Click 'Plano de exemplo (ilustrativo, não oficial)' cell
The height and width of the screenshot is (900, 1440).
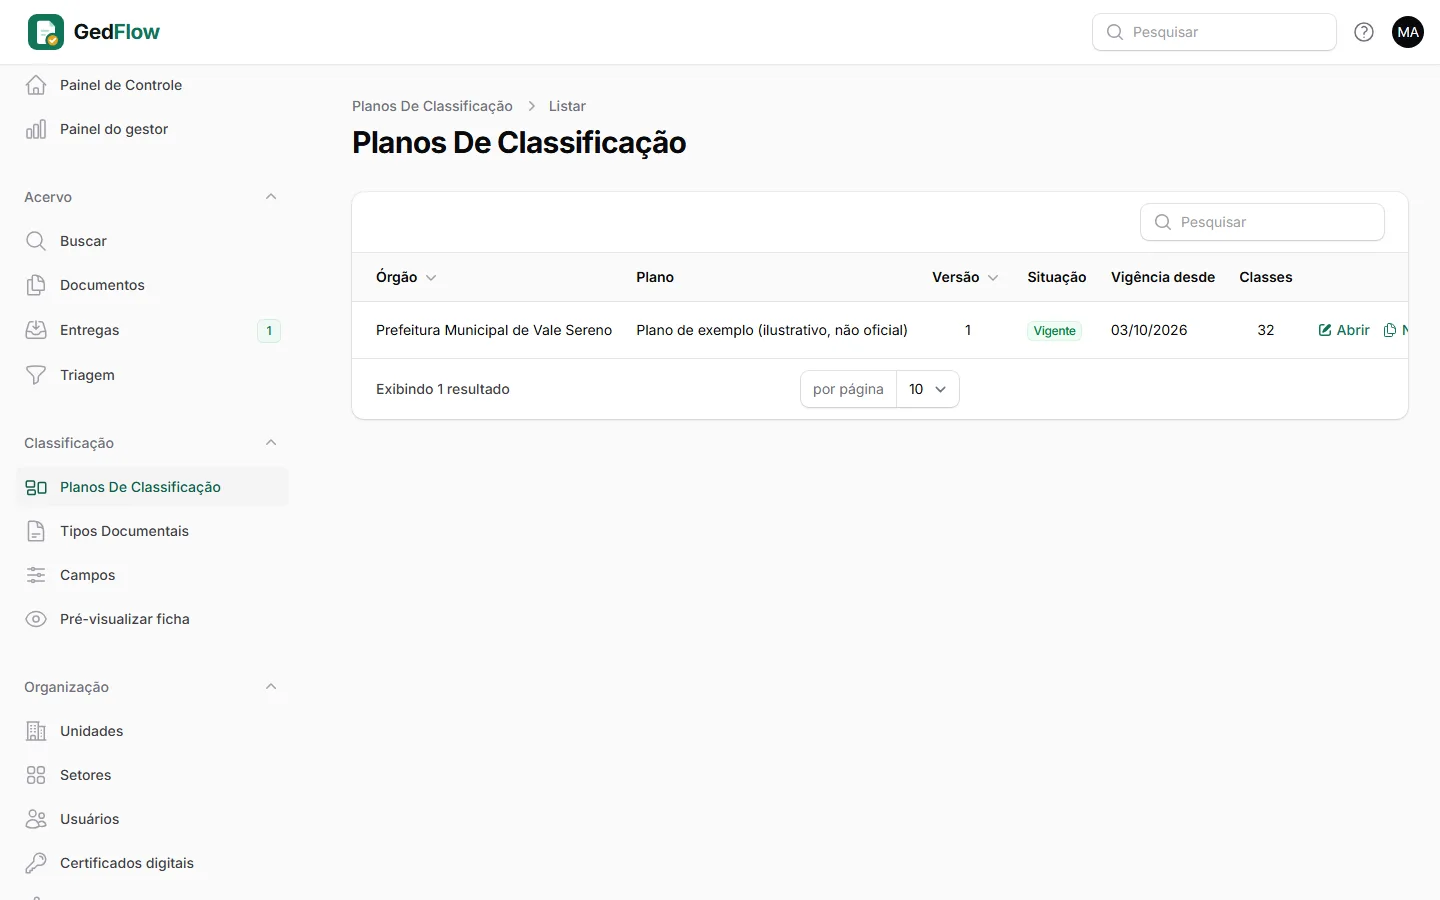click(772, 330)
